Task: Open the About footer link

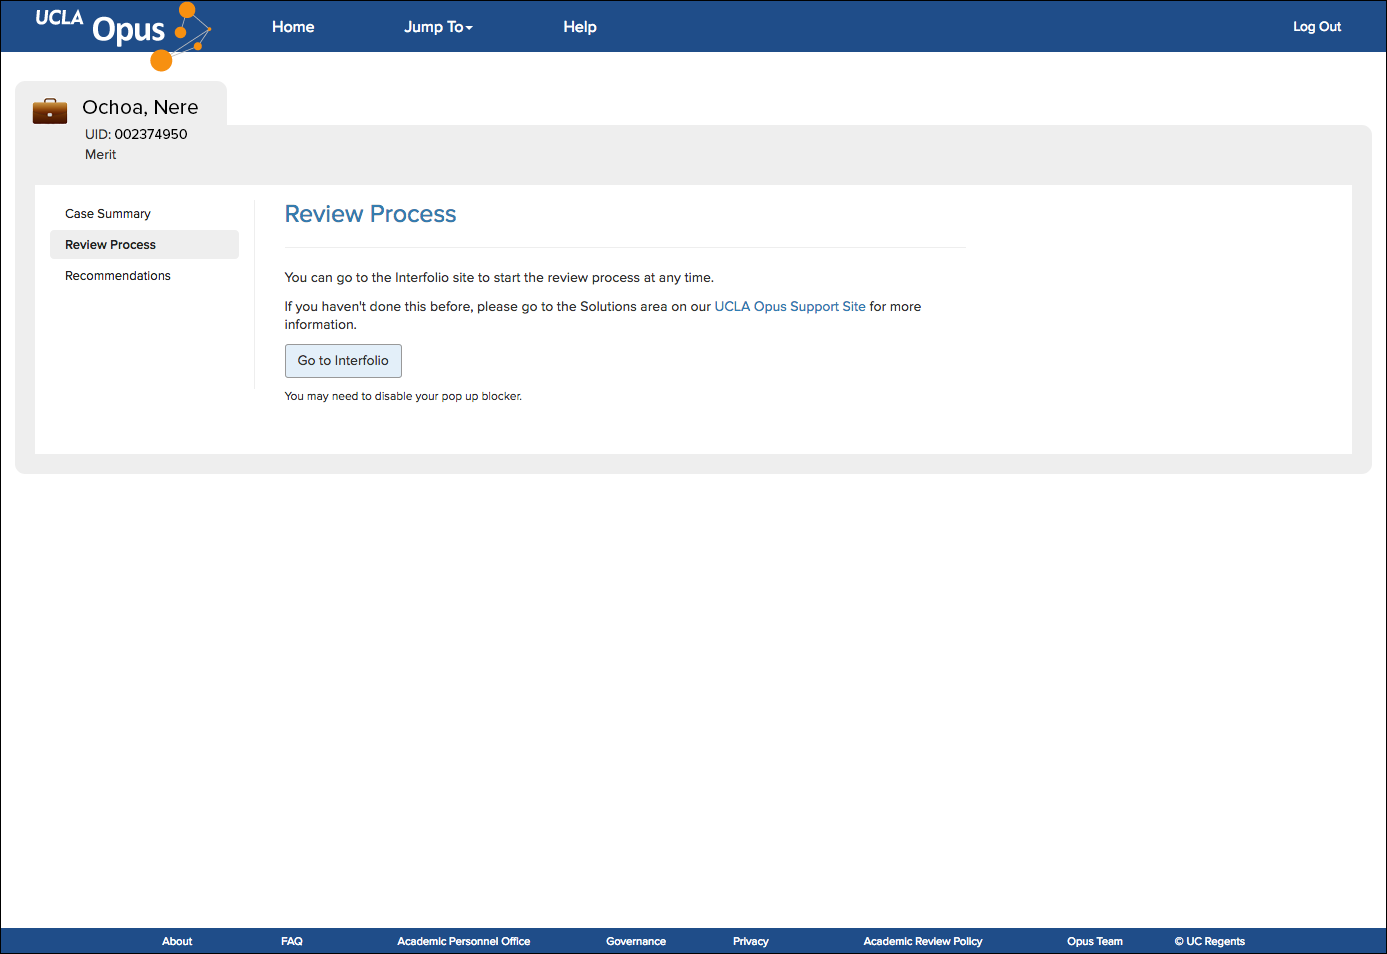Action: point(177,941)
